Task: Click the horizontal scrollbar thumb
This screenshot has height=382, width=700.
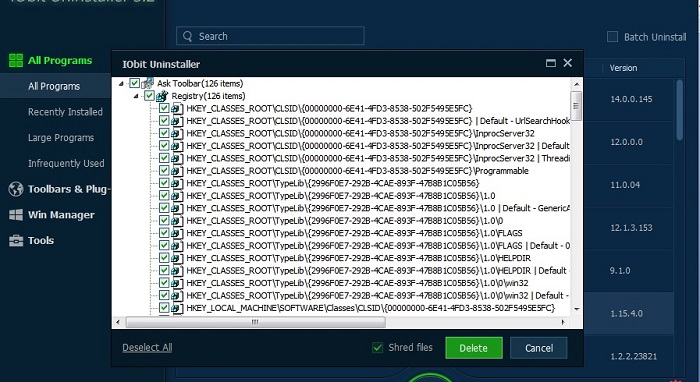Action: 255,322
